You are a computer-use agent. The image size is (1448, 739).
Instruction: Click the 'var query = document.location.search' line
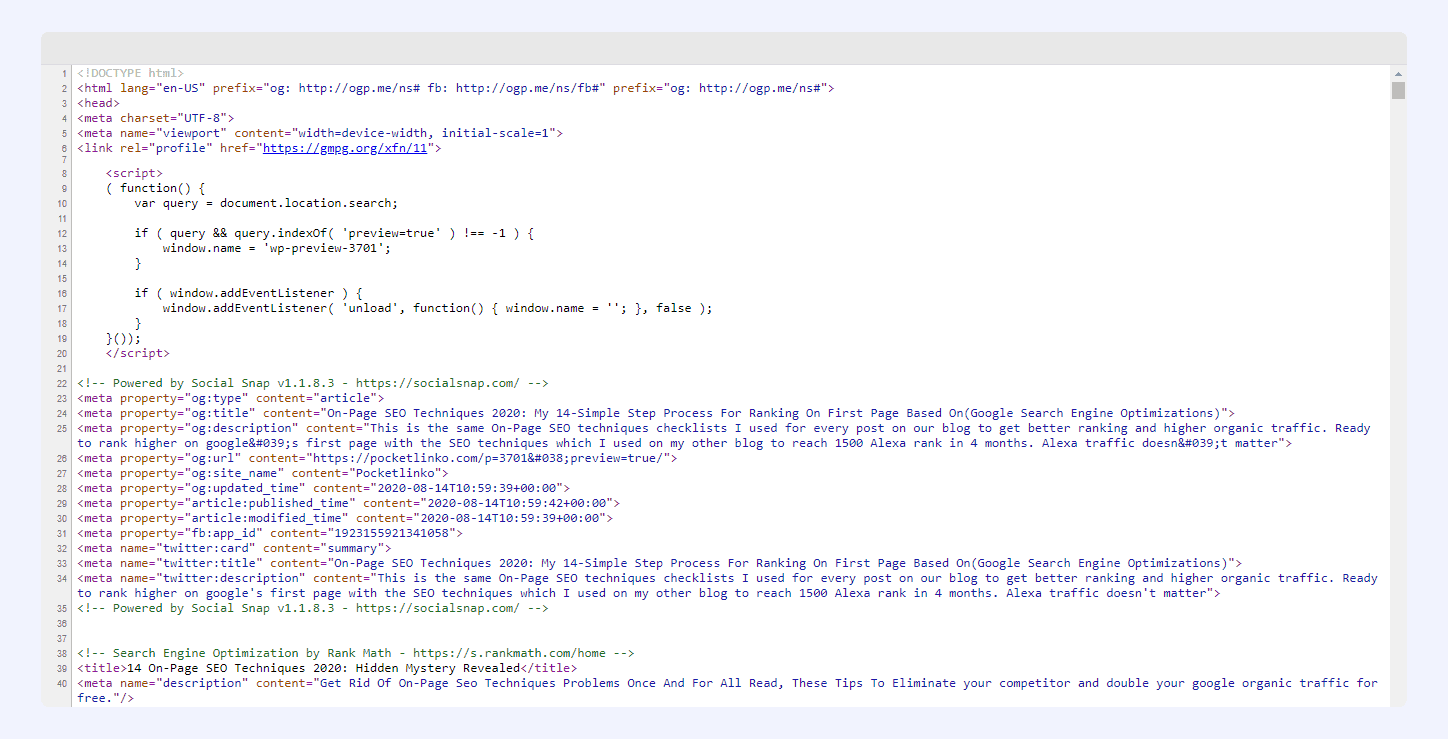tap(266, 203)
